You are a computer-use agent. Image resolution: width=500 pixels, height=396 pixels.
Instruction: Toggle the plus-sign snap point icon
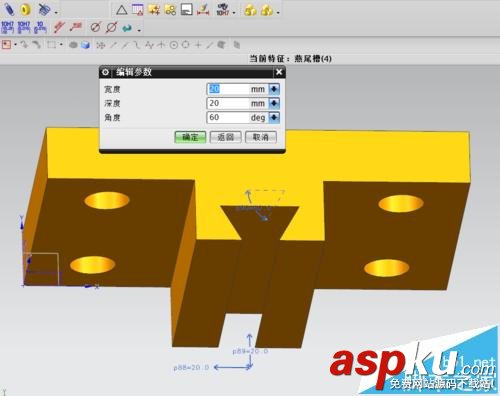coord(198,45)
